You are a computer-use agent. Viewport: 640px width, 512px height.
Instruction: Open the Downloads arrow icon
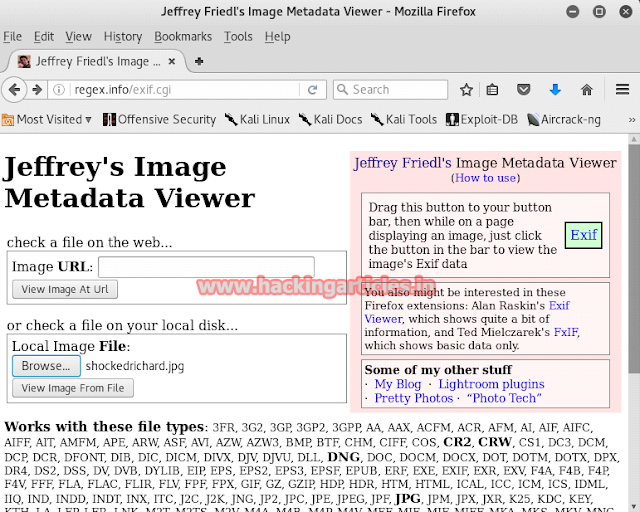555,89
